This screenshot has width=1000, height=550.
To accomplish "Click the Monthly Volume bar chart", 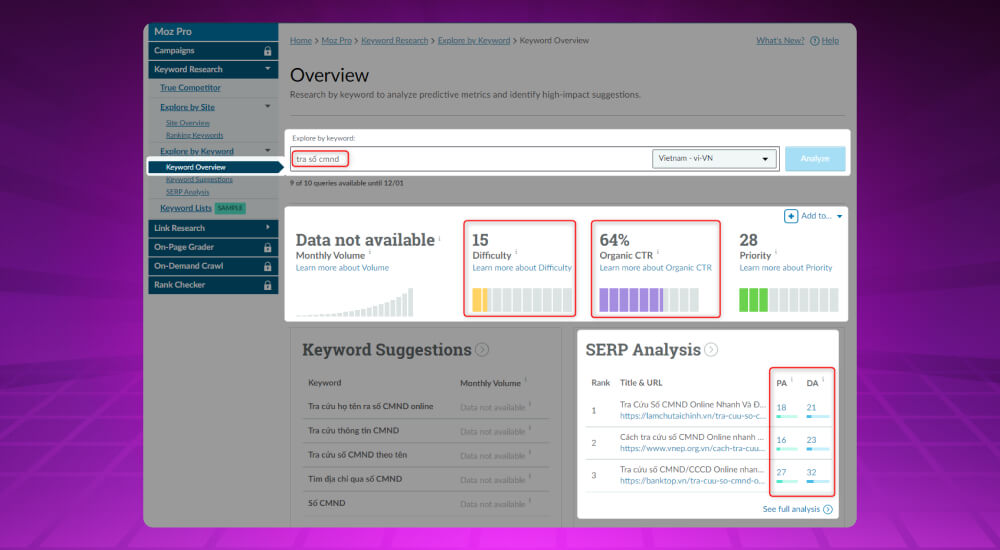I will tap(355, 302).
